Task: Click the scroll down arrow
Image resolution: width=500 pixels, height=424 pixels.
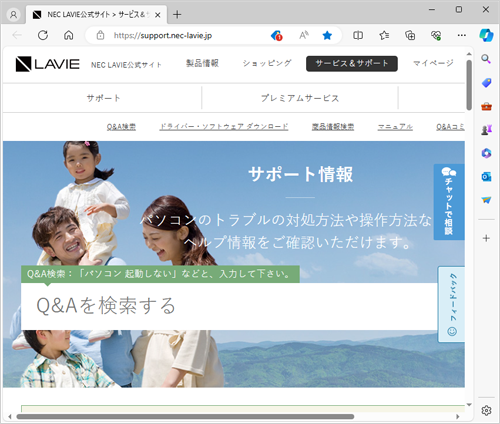Action: pyautogui.click(x=469, y=405)
